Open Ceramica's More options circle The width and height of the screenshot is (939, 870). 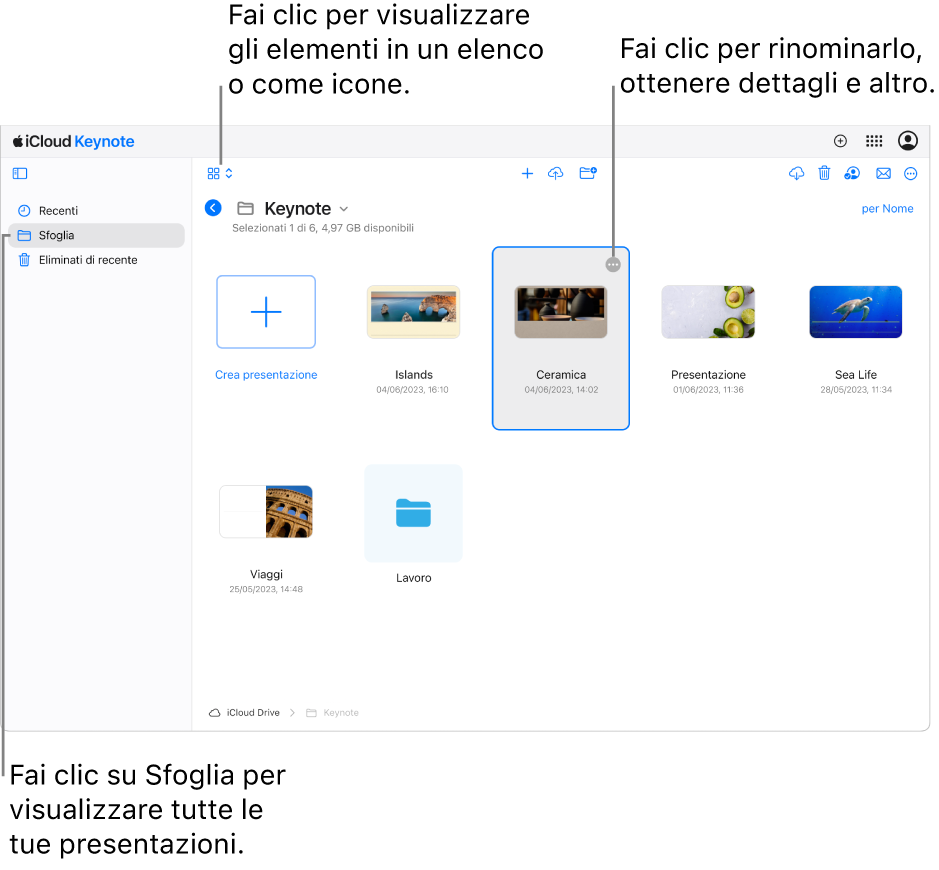point(613,264)
